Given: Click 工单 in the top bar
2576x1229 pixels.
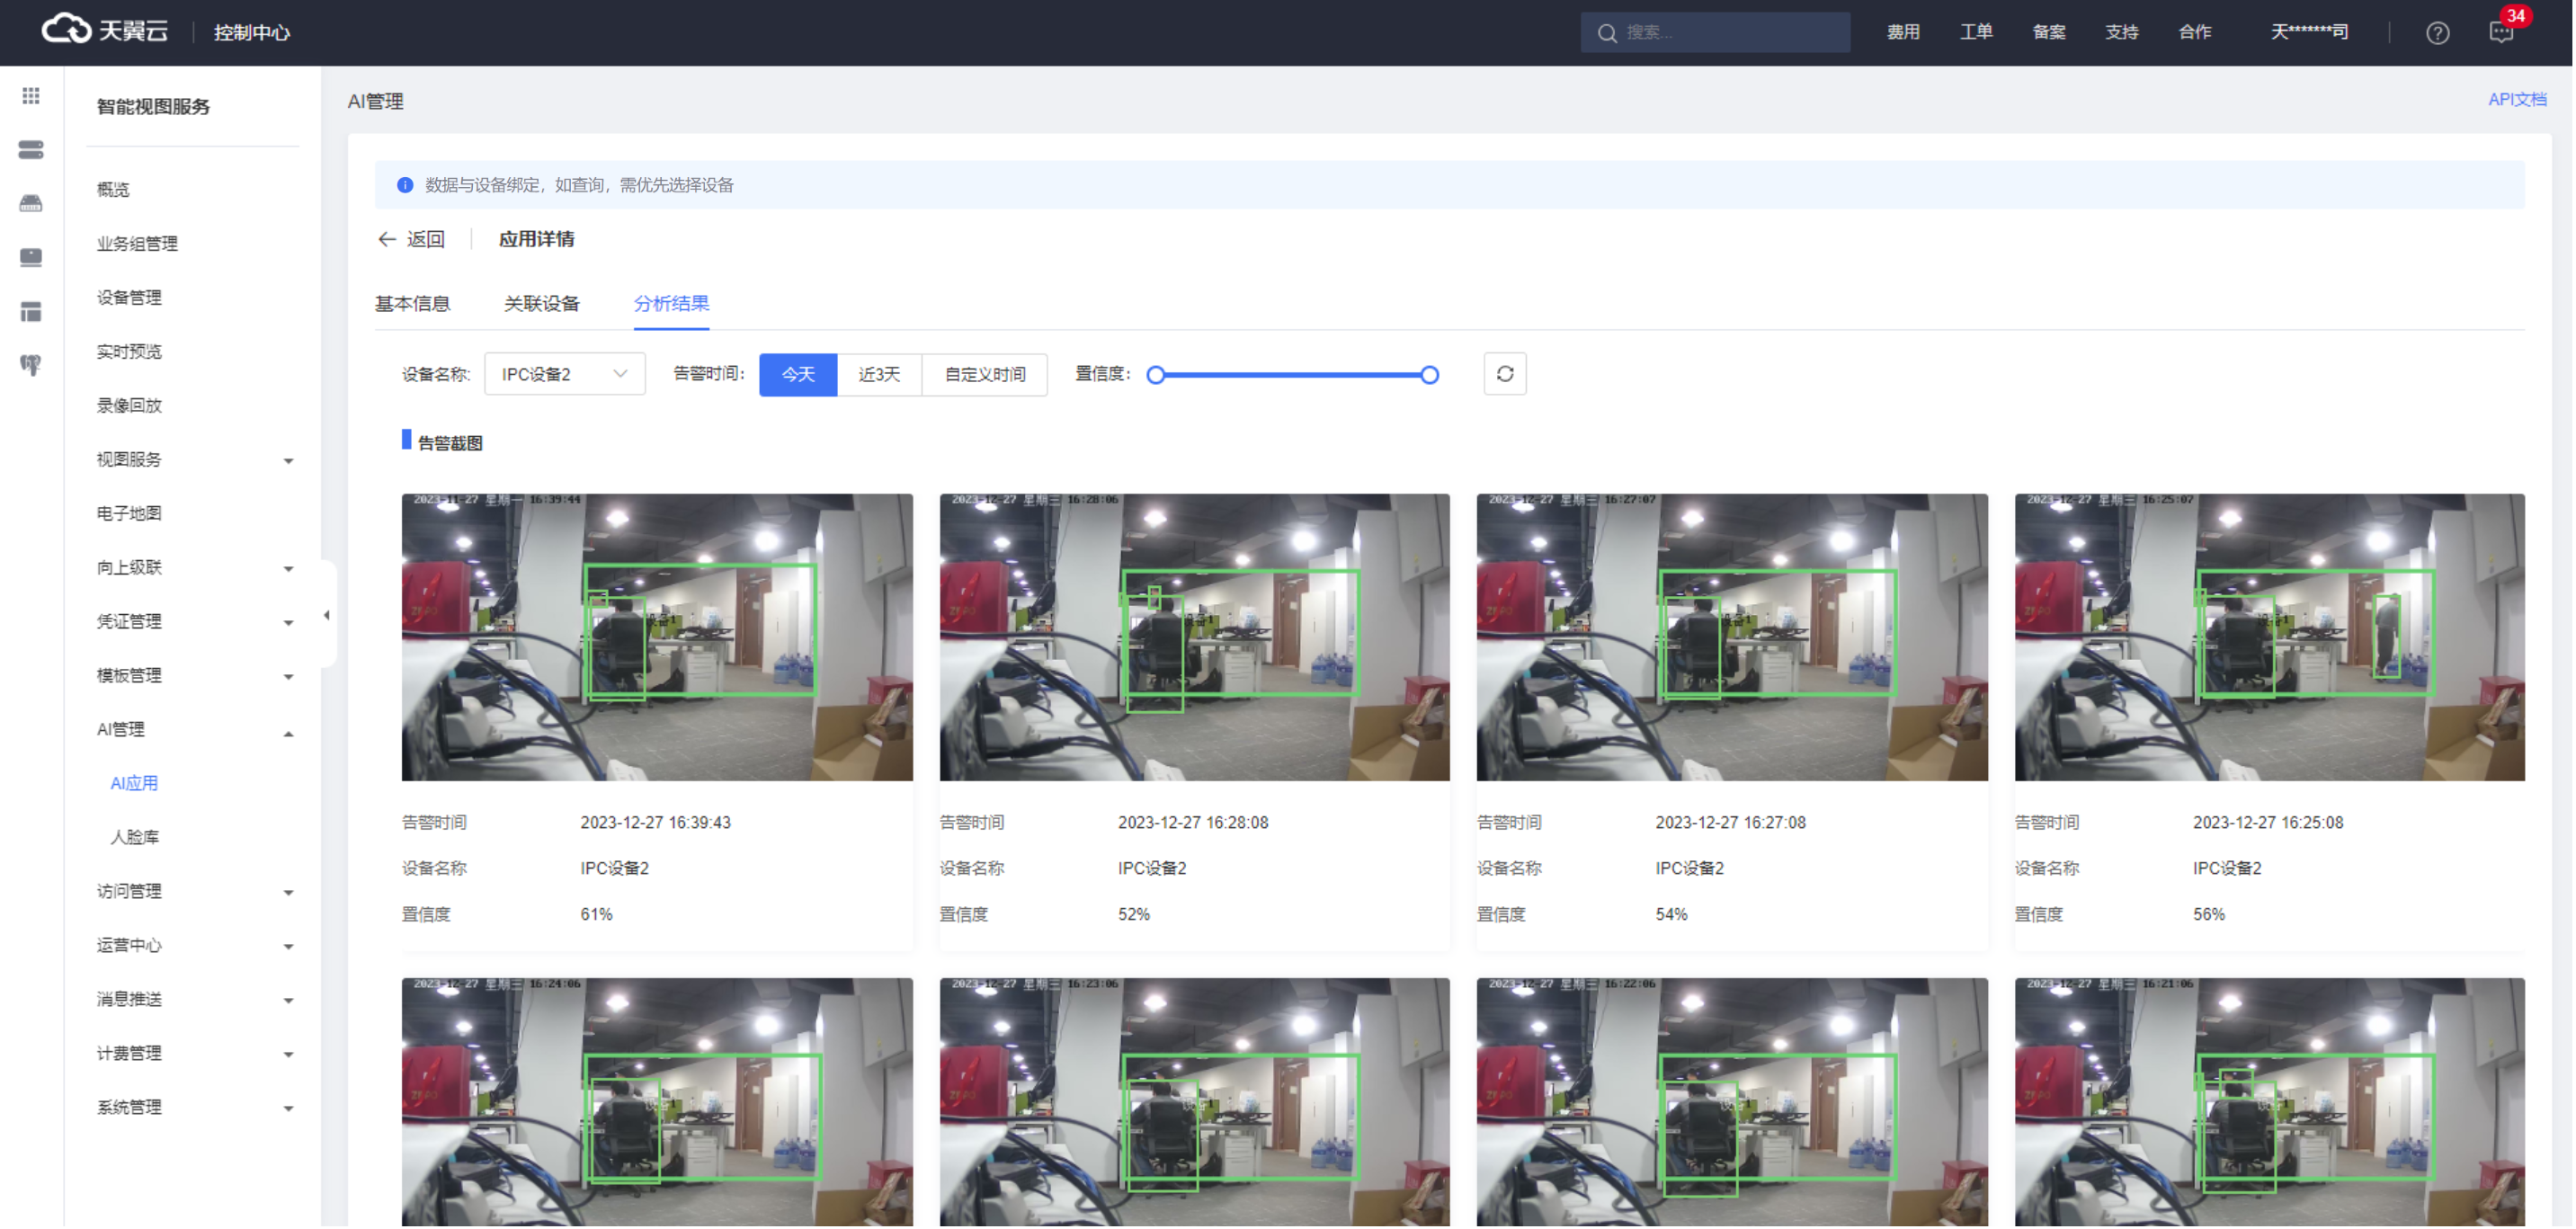Looking at the screenshot, I should [1977, 32].
